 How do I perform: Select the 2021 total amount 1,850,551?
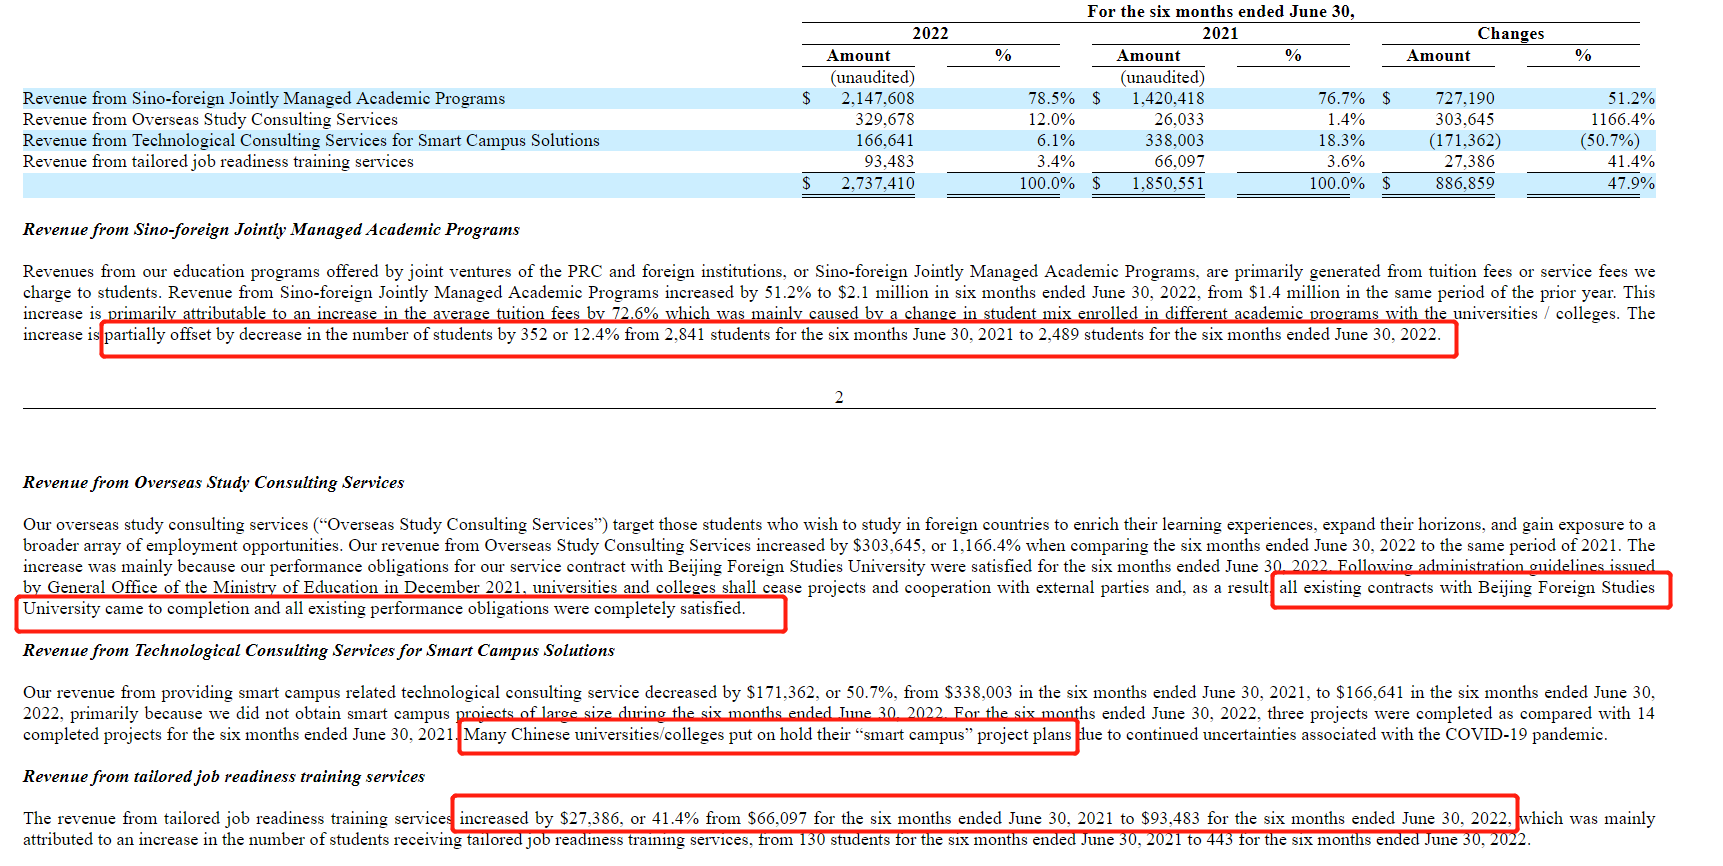1167,183
